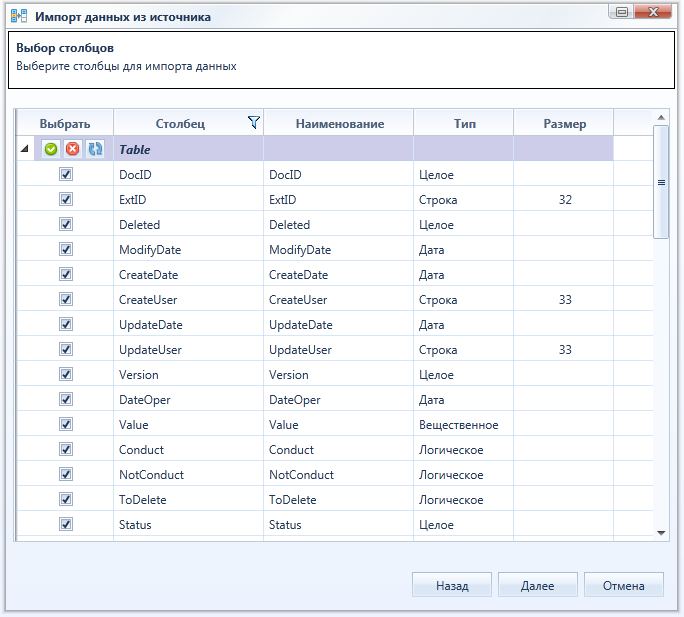Toggle the NotConduct column checkbox
The image size is (684, 617).
point(66,474)
